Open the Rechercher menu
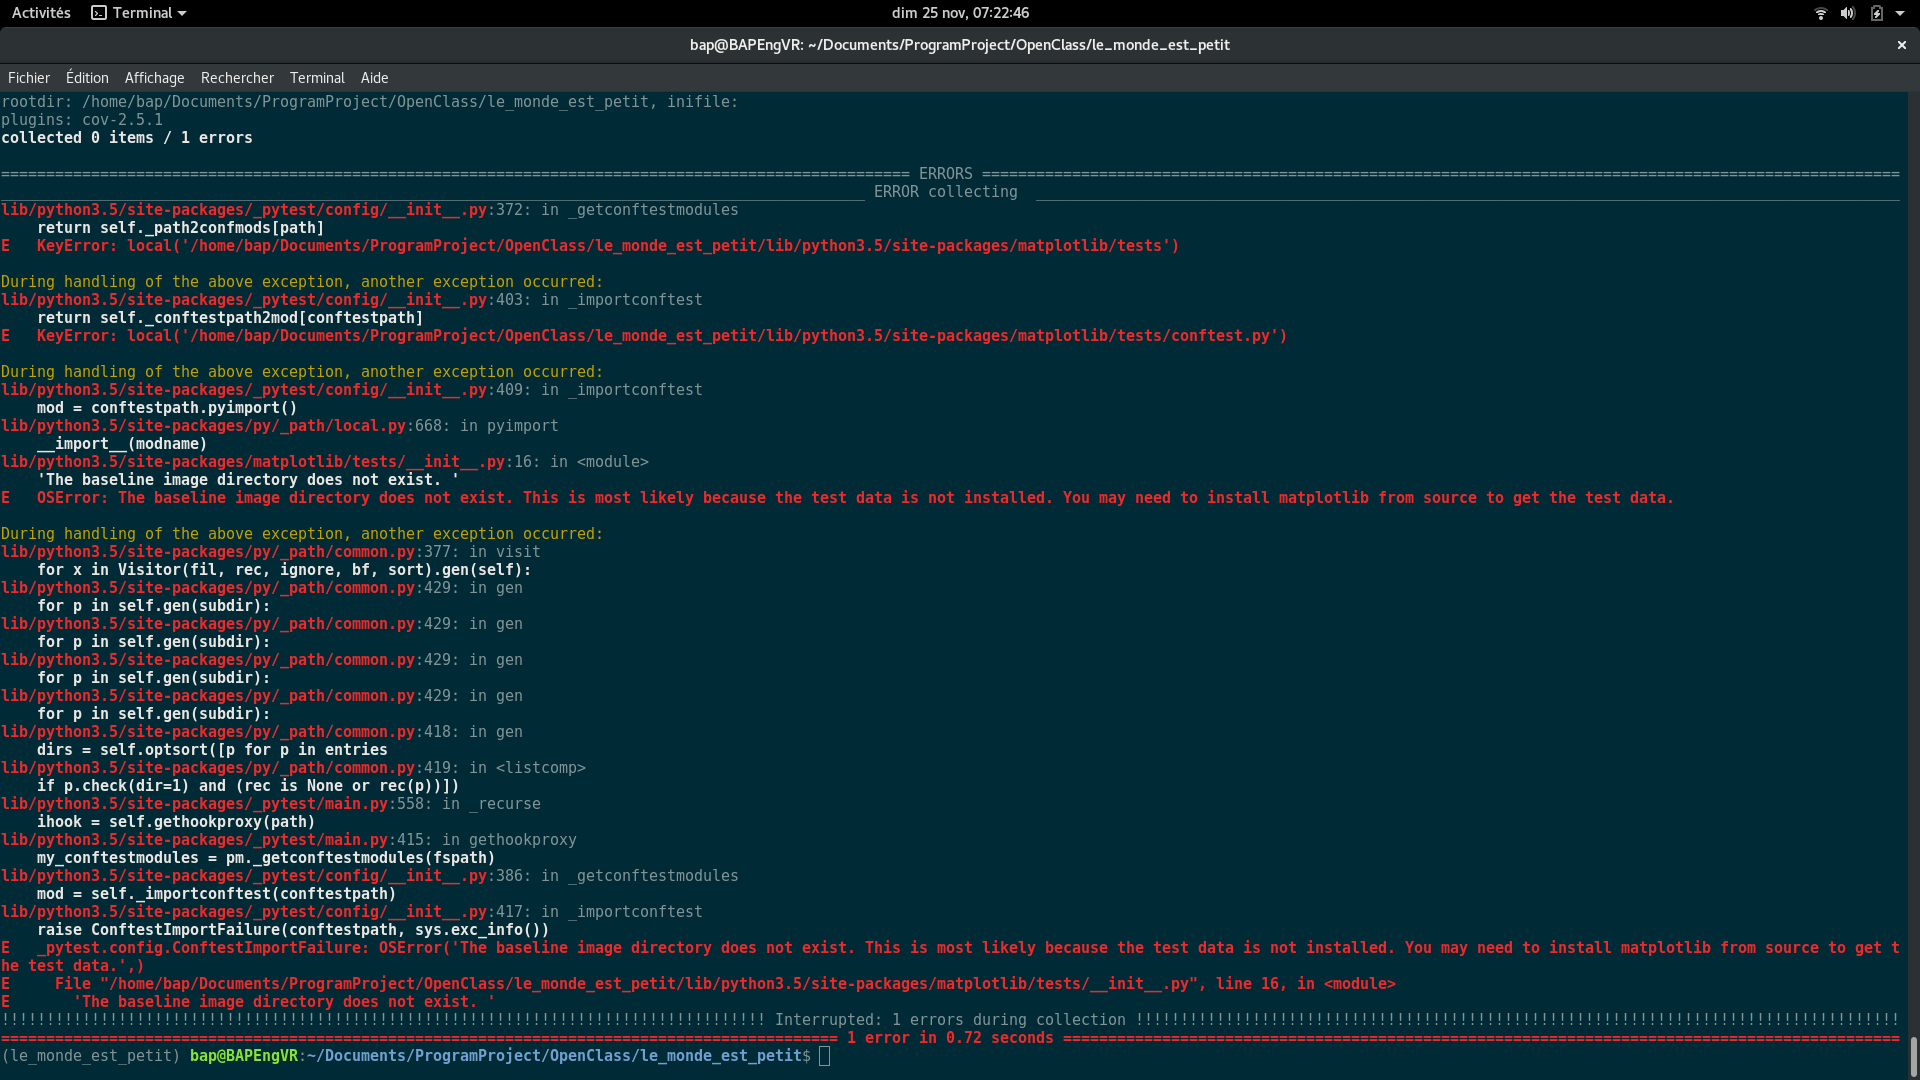The height and width of the screenshot is (1080, 1920). [237, 77]
